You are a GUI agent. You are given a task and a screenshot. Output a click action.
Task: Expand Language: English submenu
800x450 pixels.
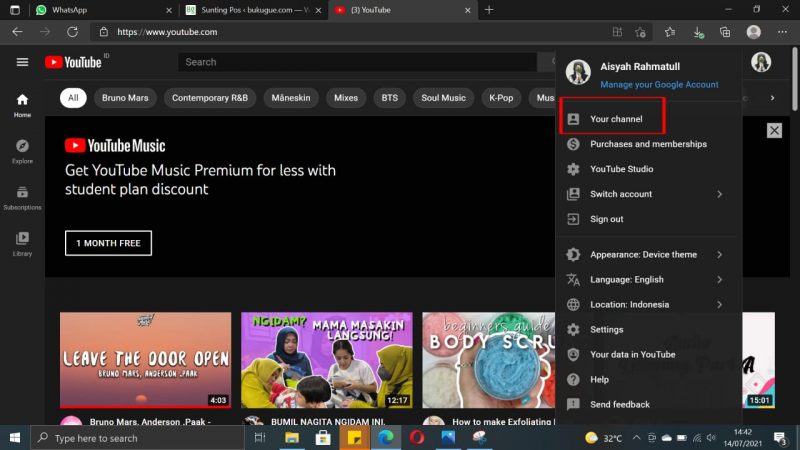648,280
